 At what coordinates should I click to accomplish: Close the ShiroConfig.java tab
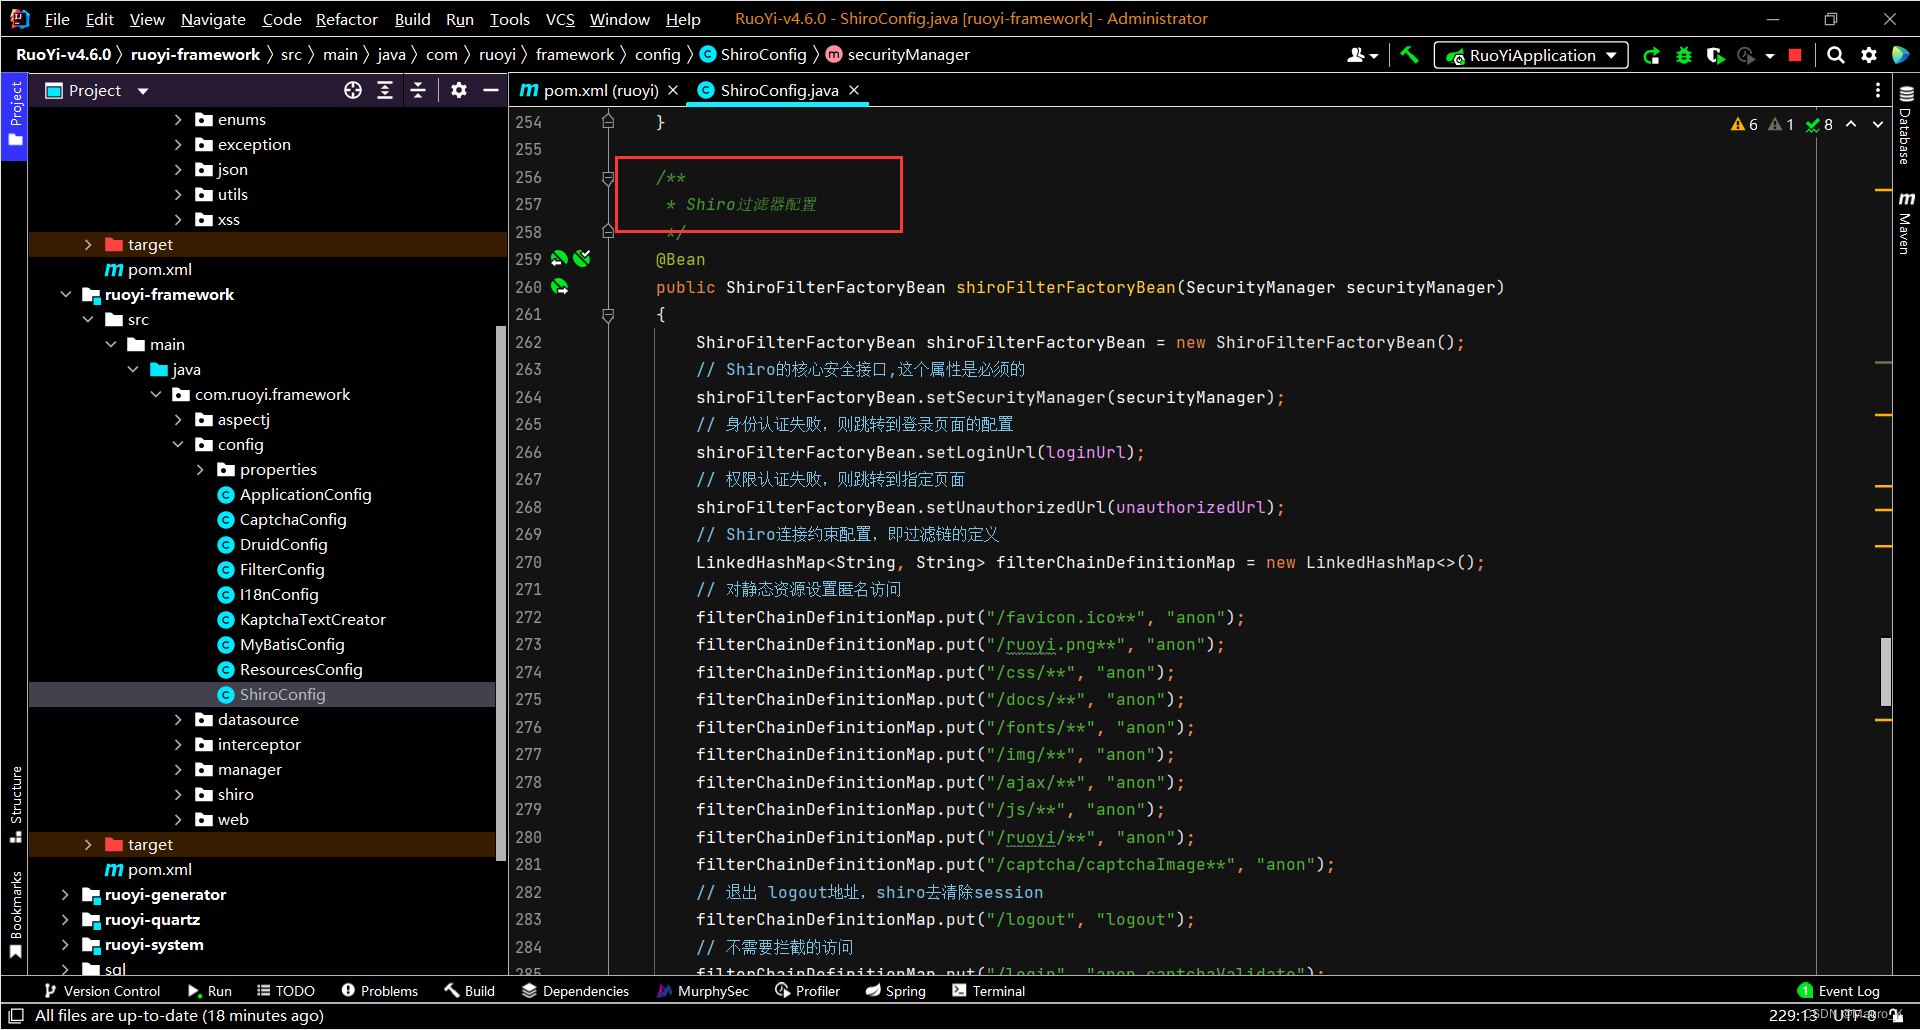click(x=854, y=90)
